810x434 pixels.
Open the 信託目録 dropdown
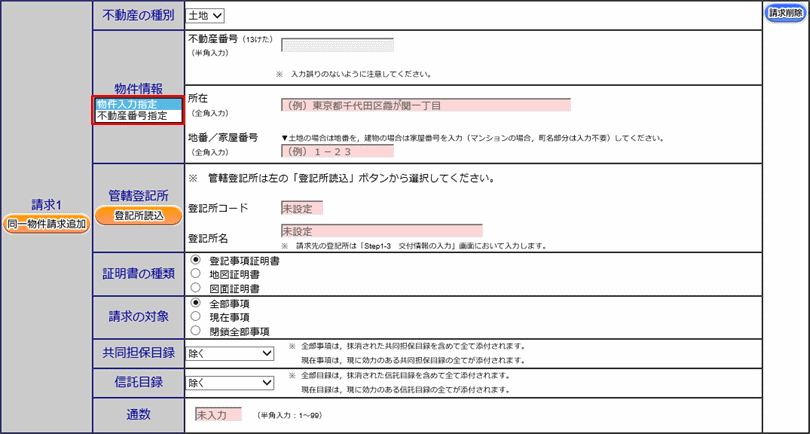pos(229,383)
